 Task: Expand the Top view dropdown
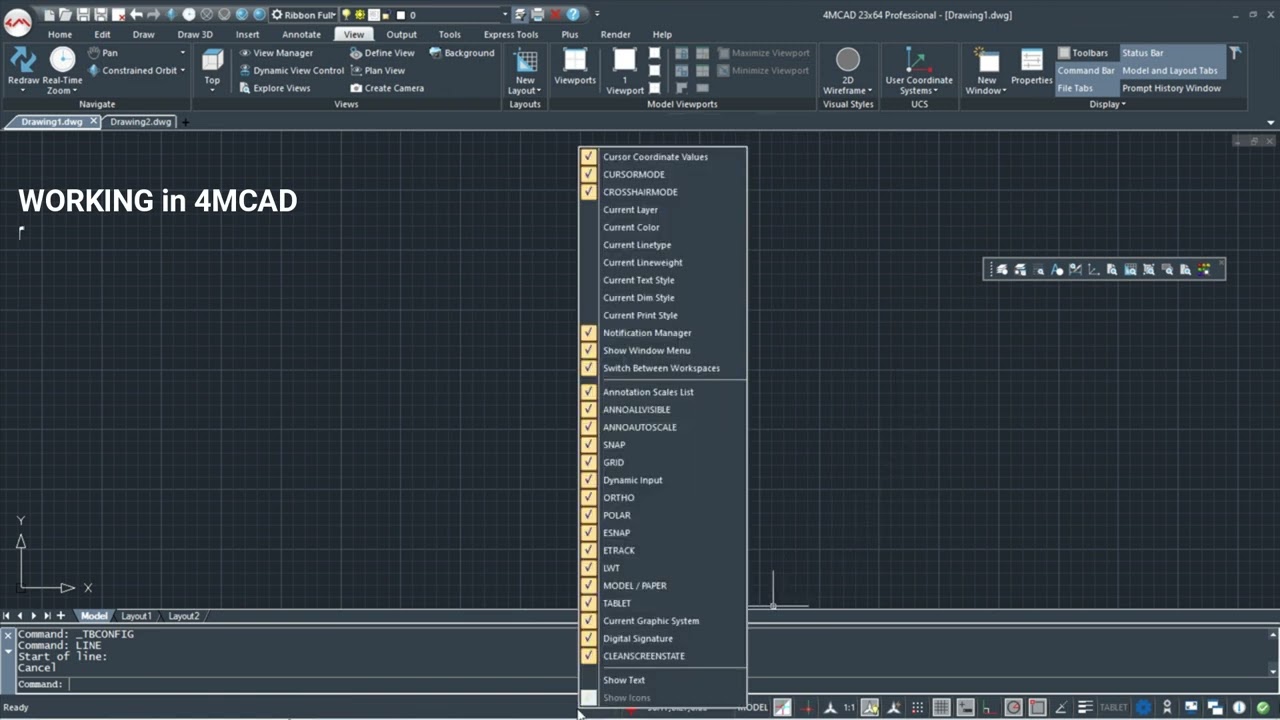click(212, 91)
